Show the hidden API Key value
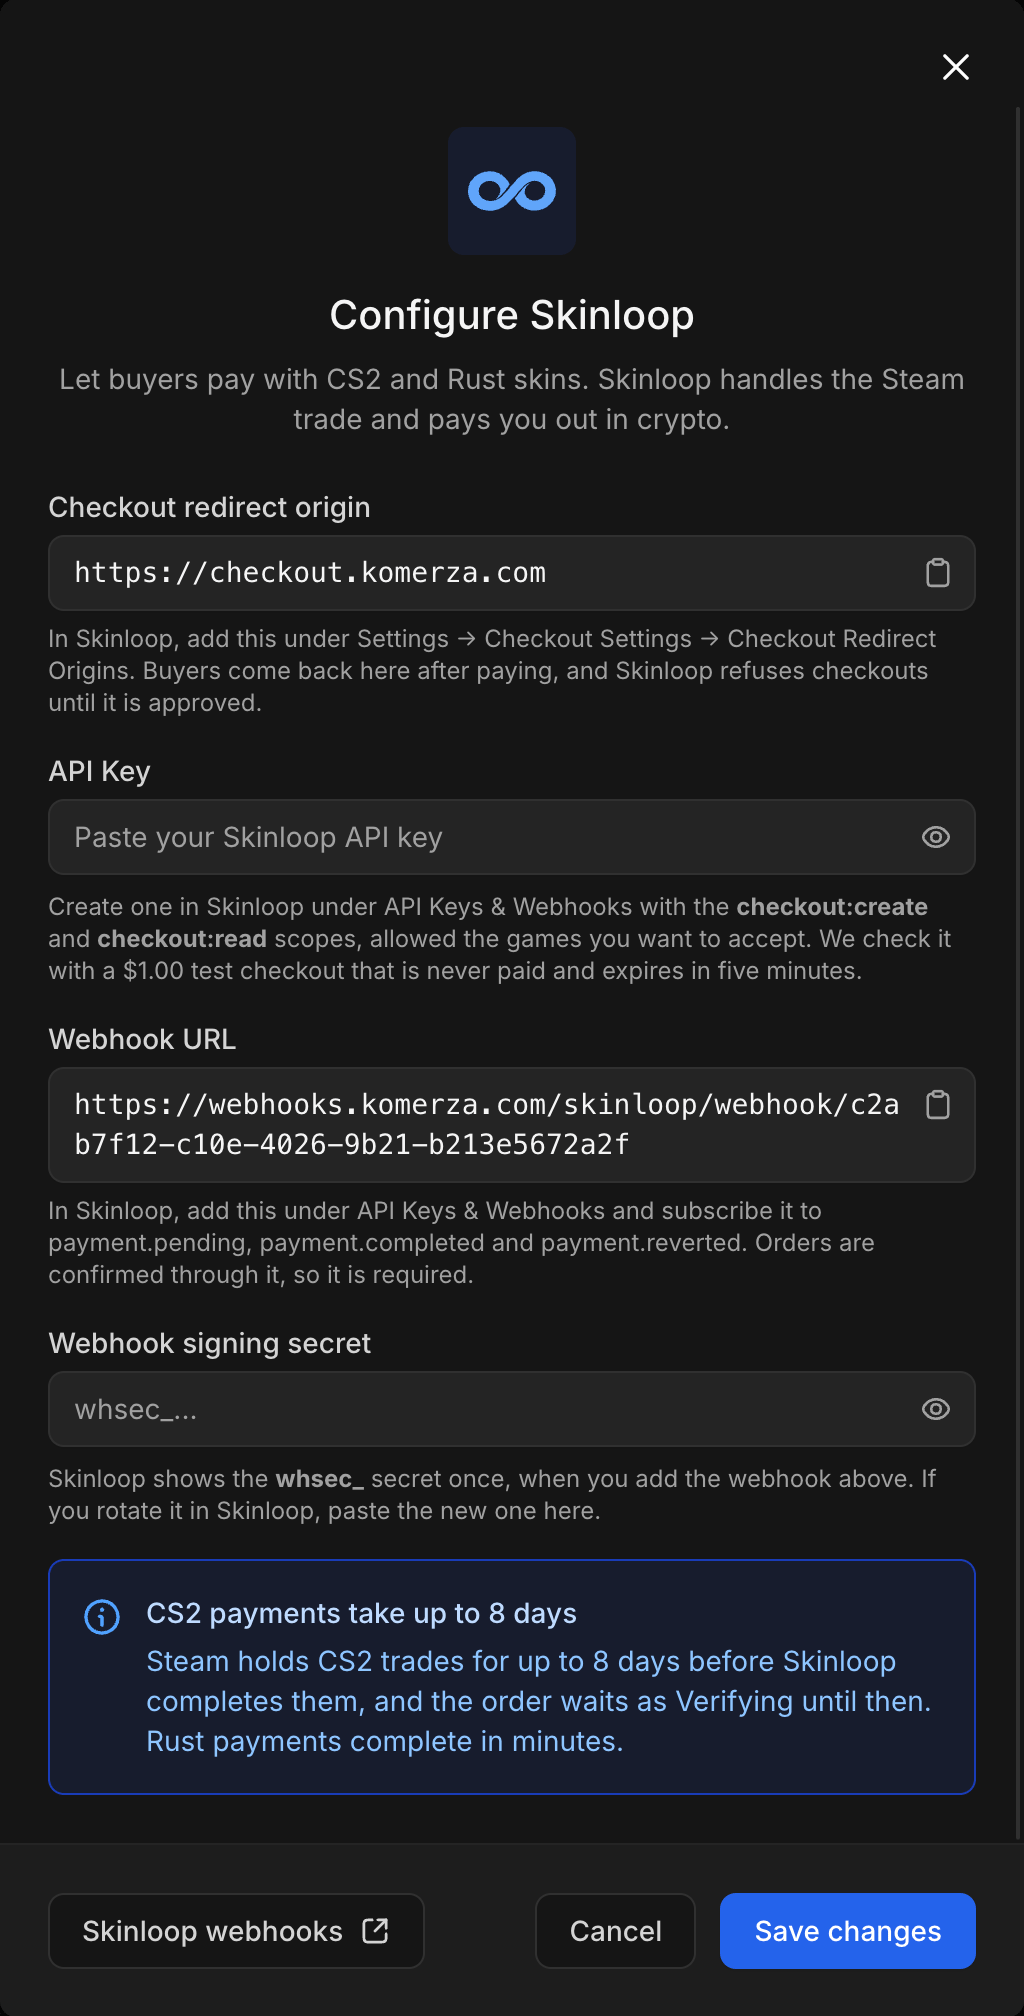The width and height of the screenshot is (1024, 2016). click(936, 837)
